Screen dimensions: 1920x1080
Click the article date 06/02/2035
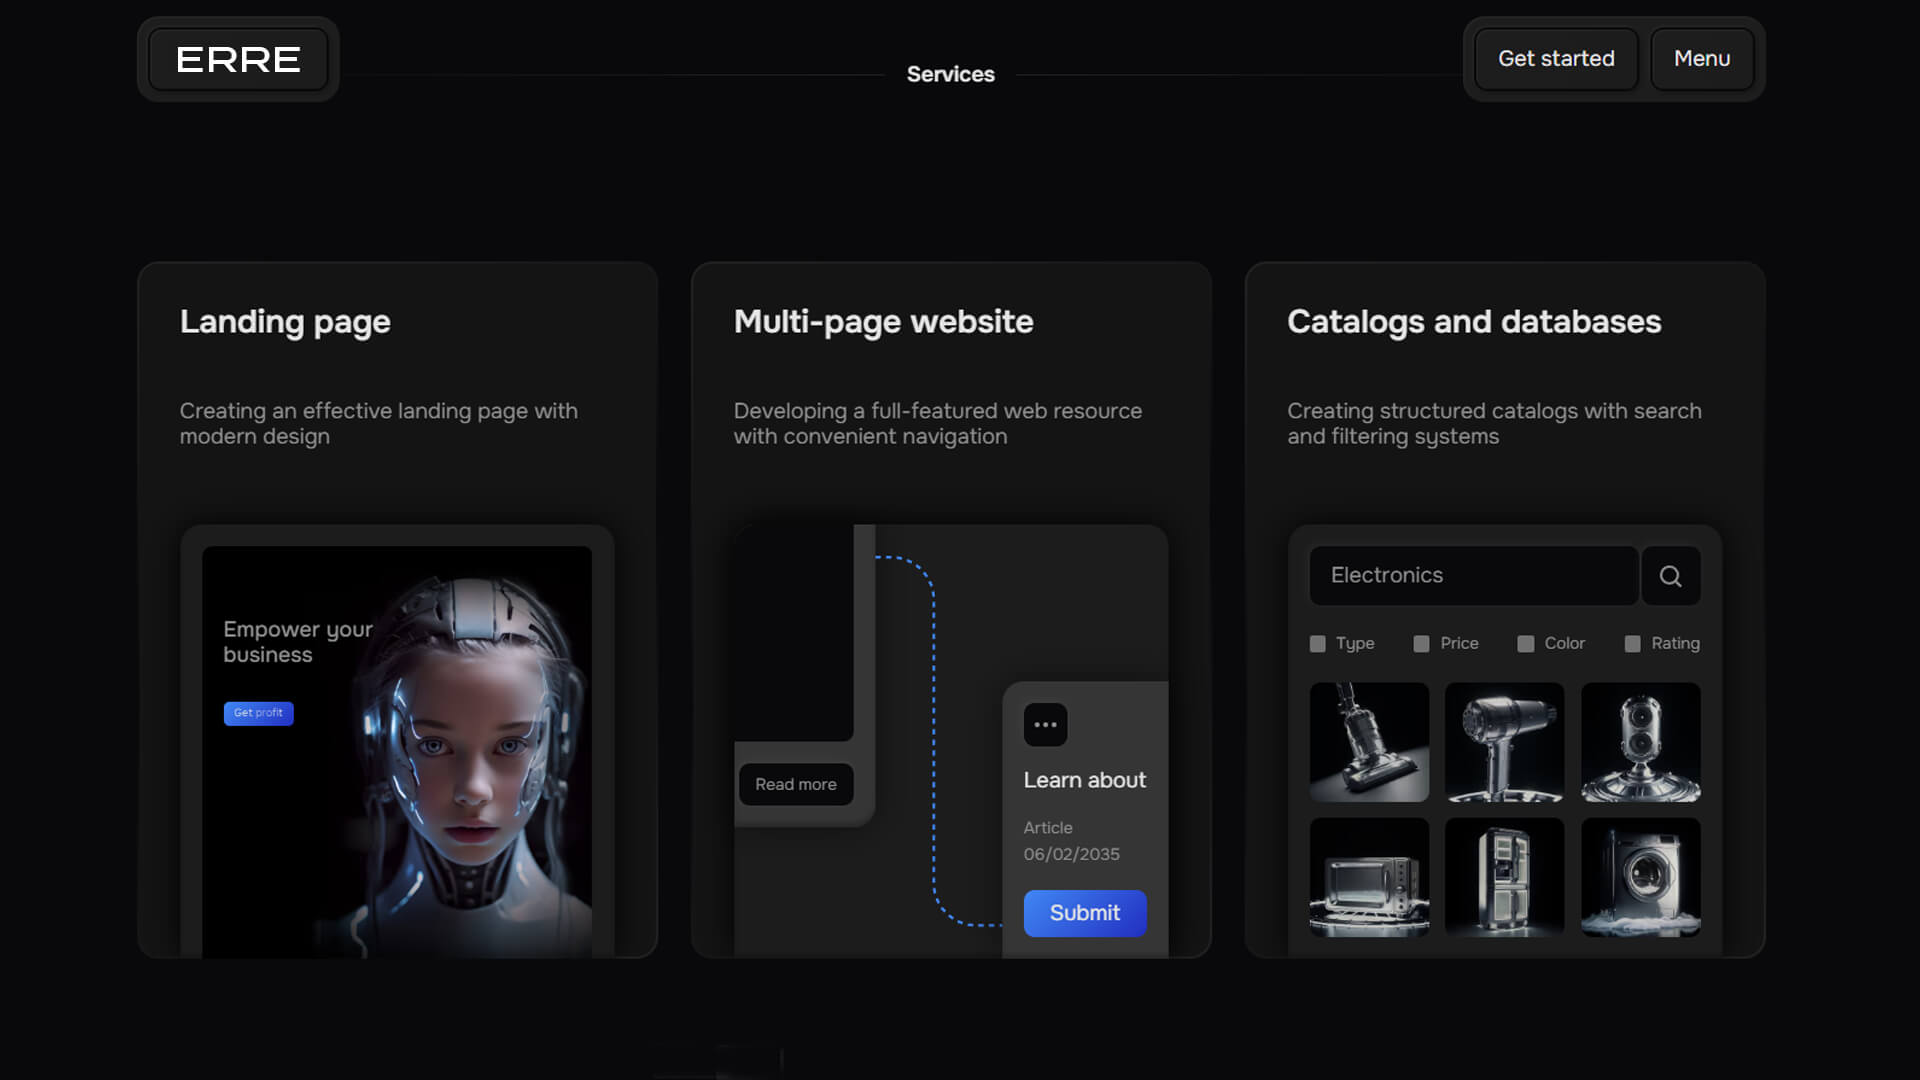[x=1071, y=854]
